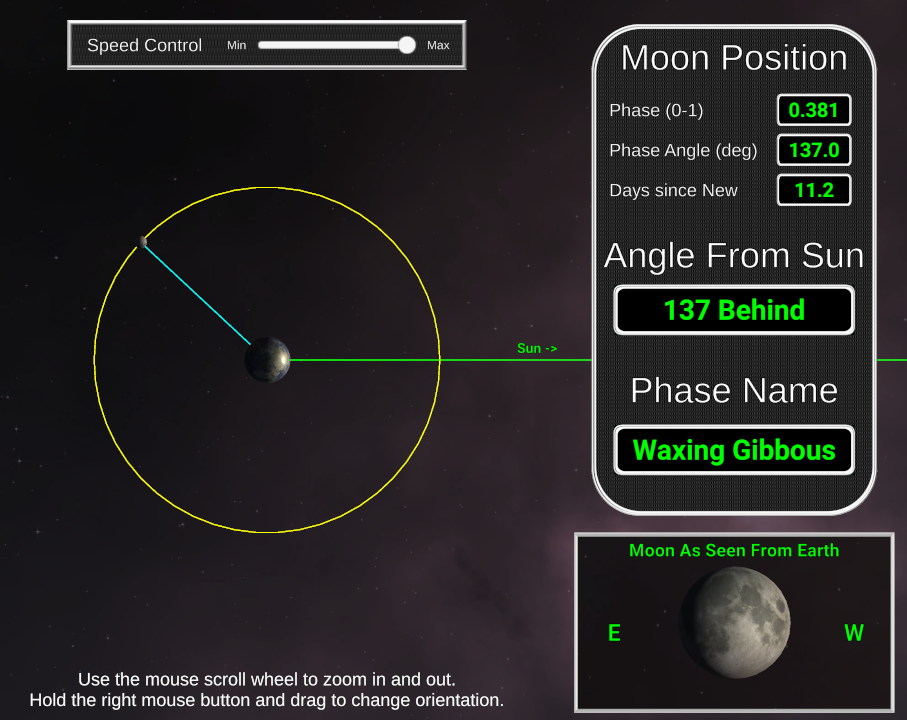Screen dimensions: 907x720
Task: Click the Phase Angle (deg) readout
Action: coord(813,150)
